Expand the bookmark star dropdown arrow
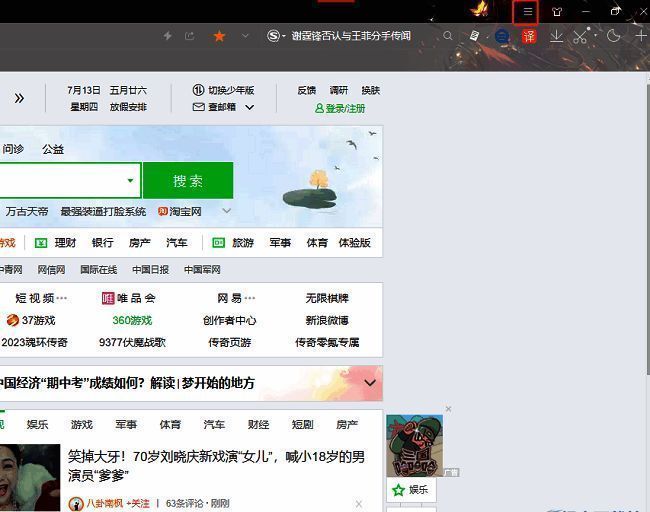Screen dimensions: 650x512 click(245, 36)
